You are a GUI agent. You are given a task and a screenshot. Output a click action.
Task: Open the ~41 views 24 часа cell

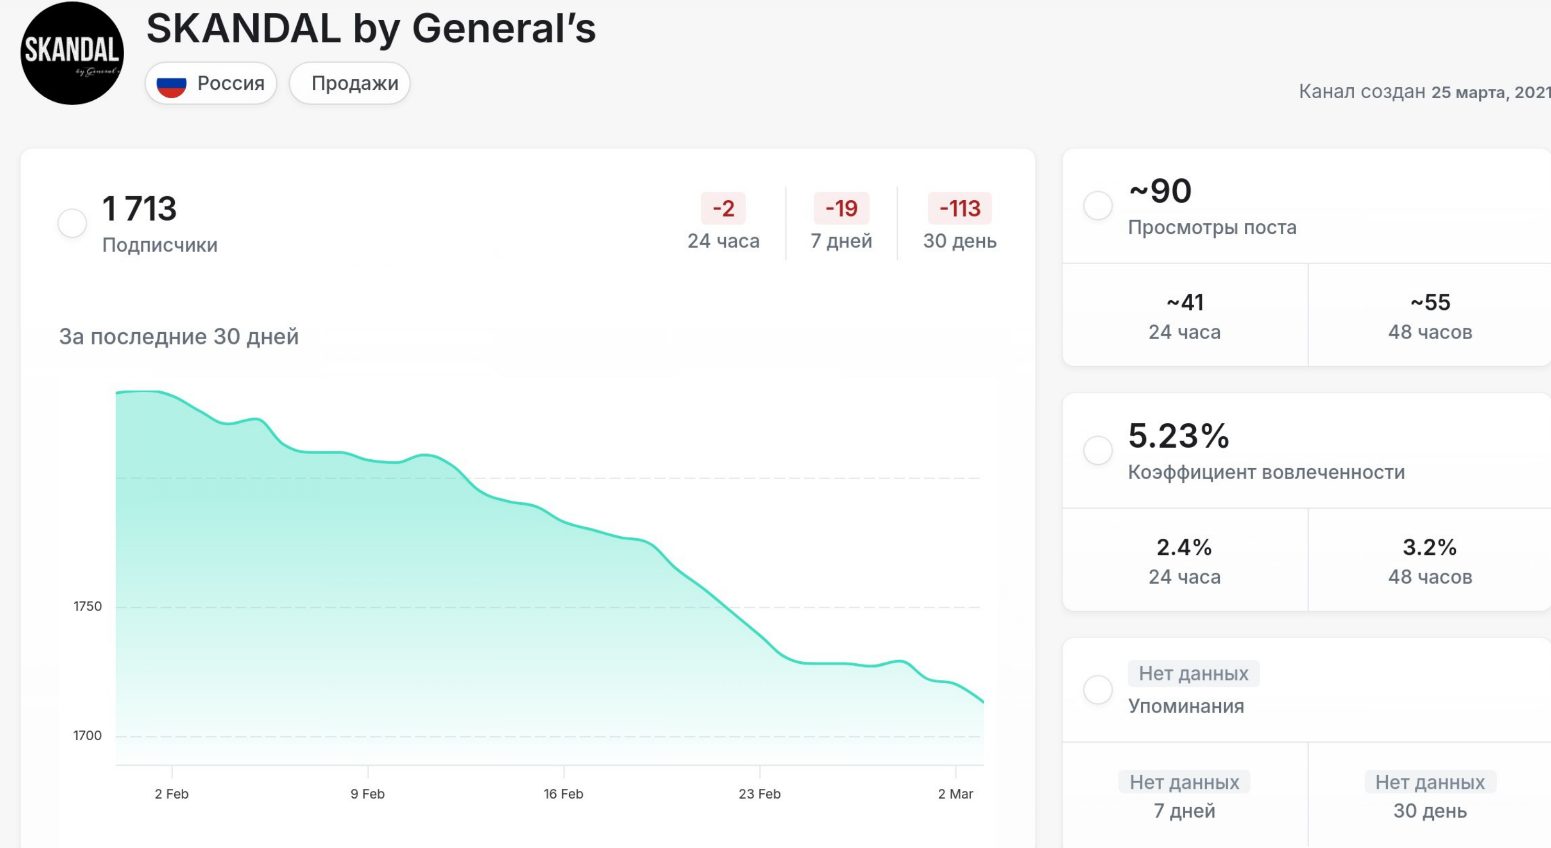[x=1184, y=316]
